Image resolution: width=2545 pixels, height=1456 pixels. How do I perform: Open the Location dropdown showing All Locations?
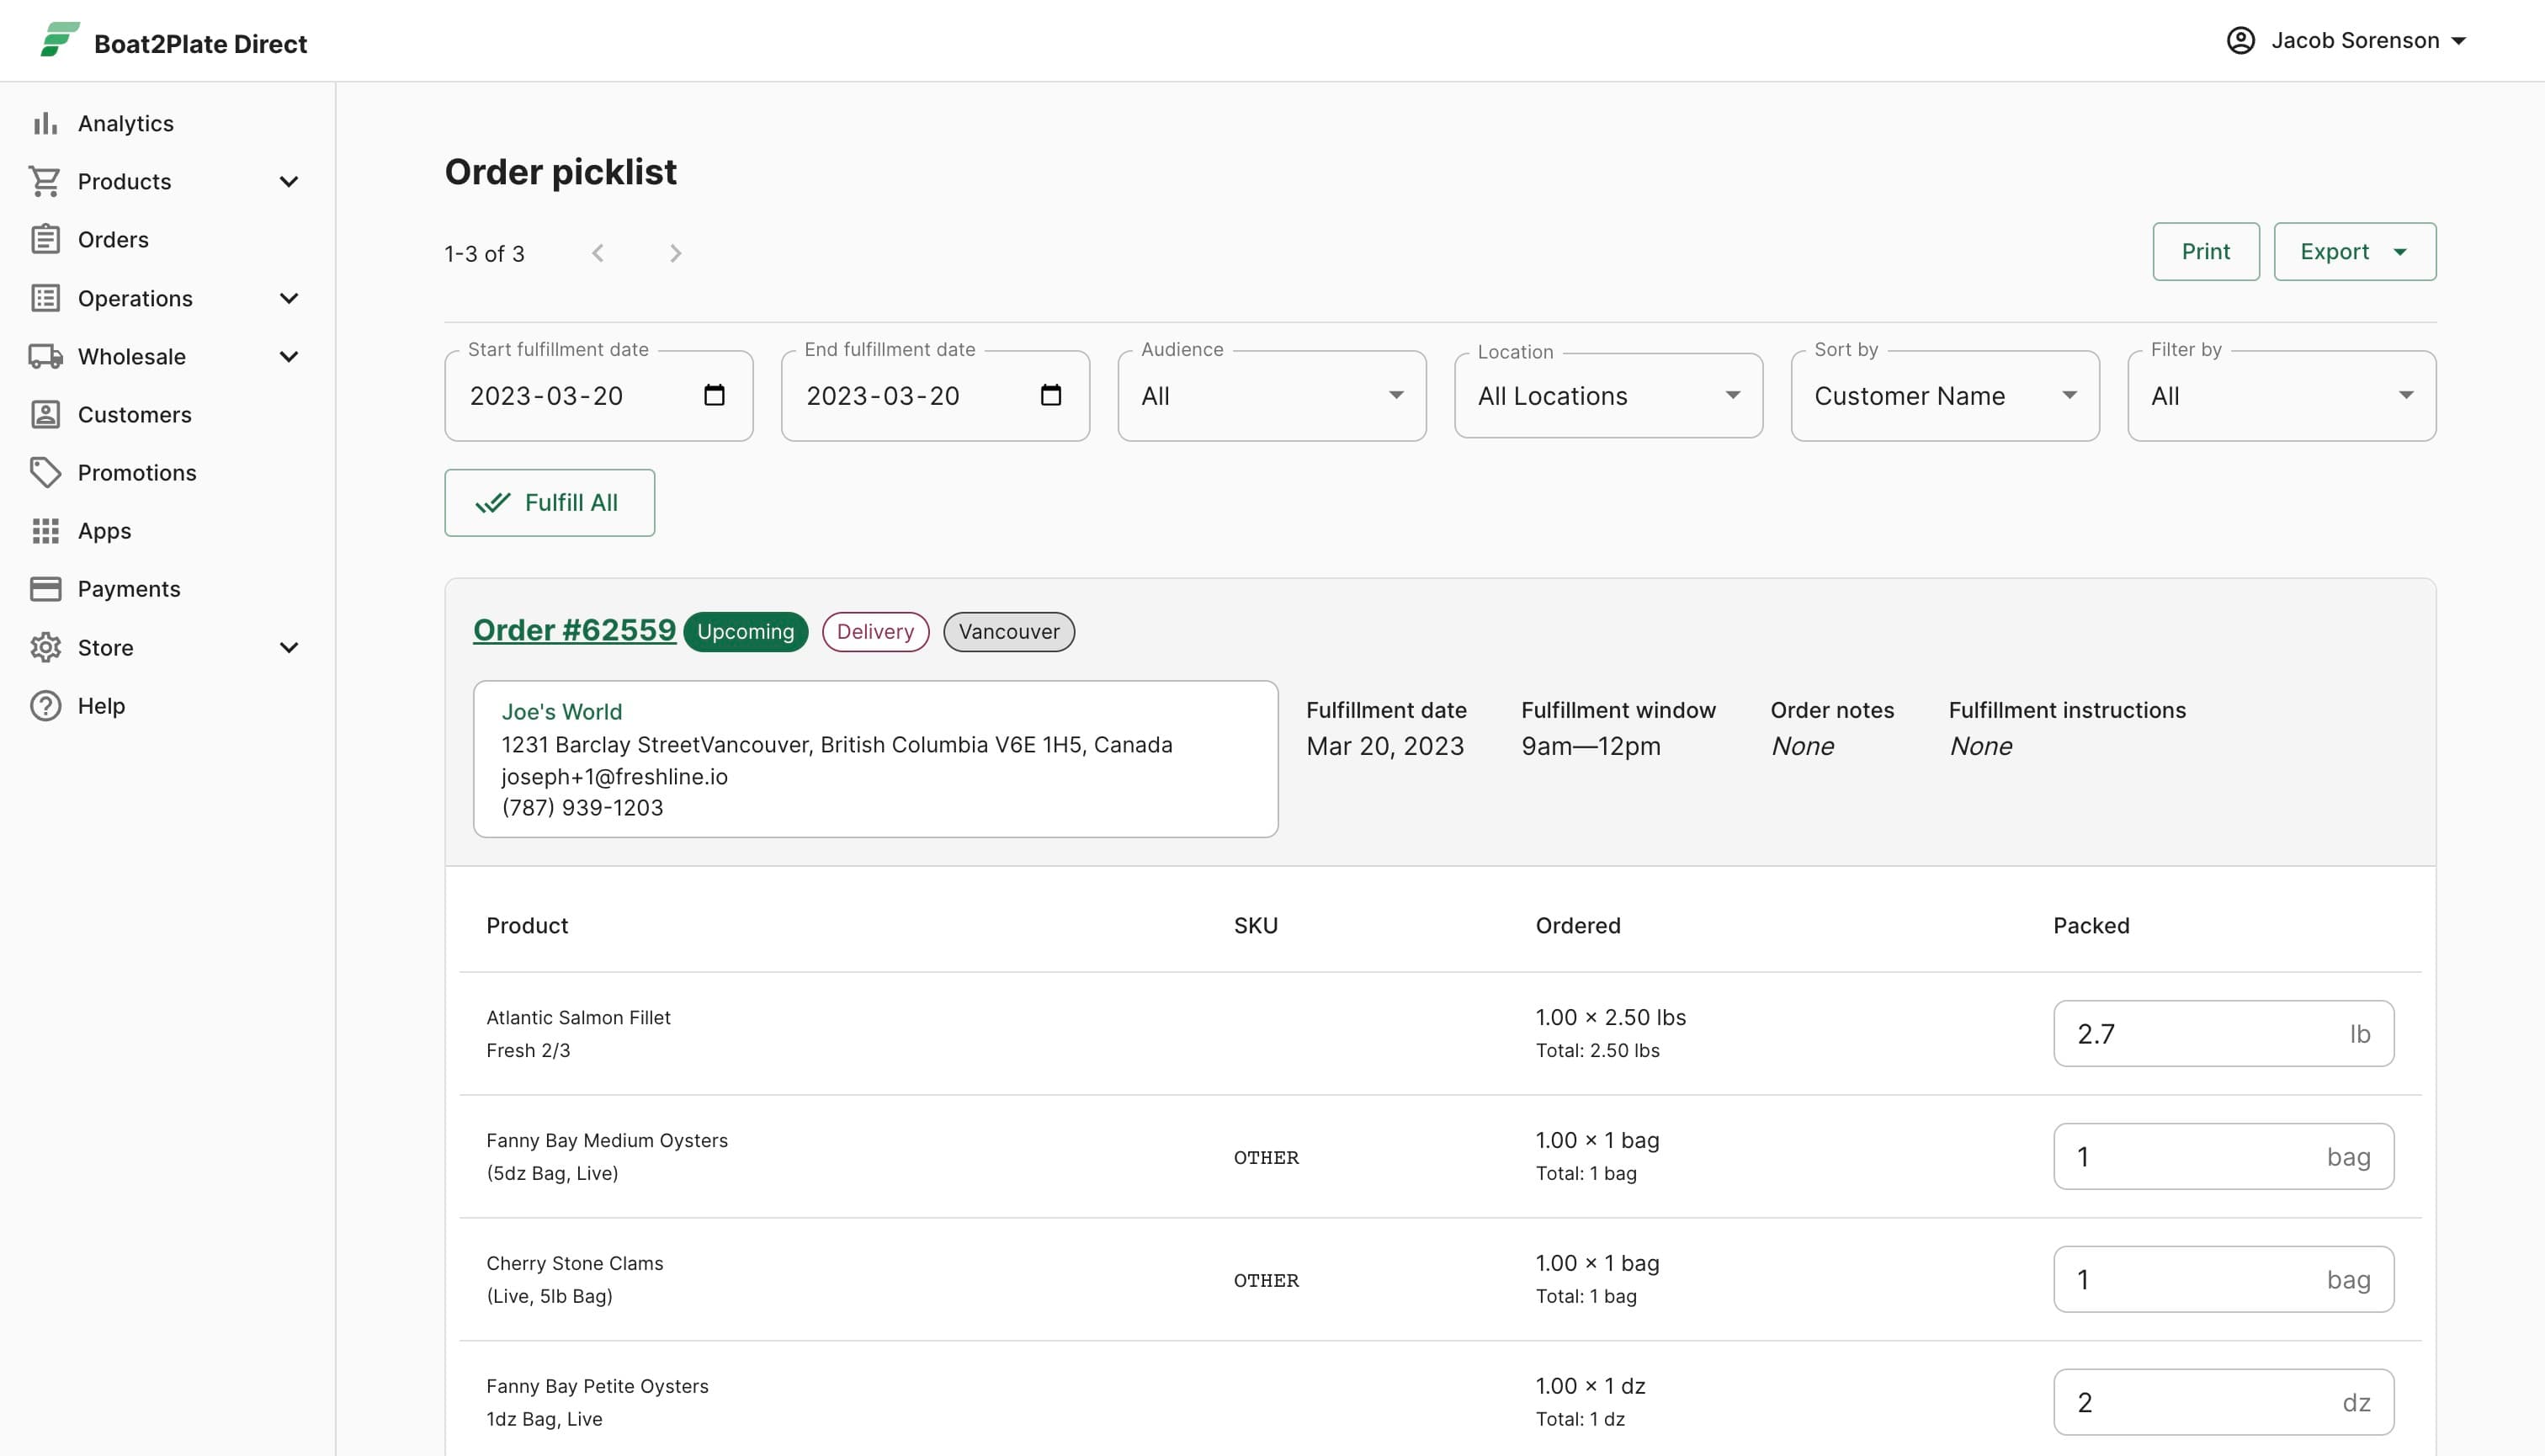click(1608, 395)
